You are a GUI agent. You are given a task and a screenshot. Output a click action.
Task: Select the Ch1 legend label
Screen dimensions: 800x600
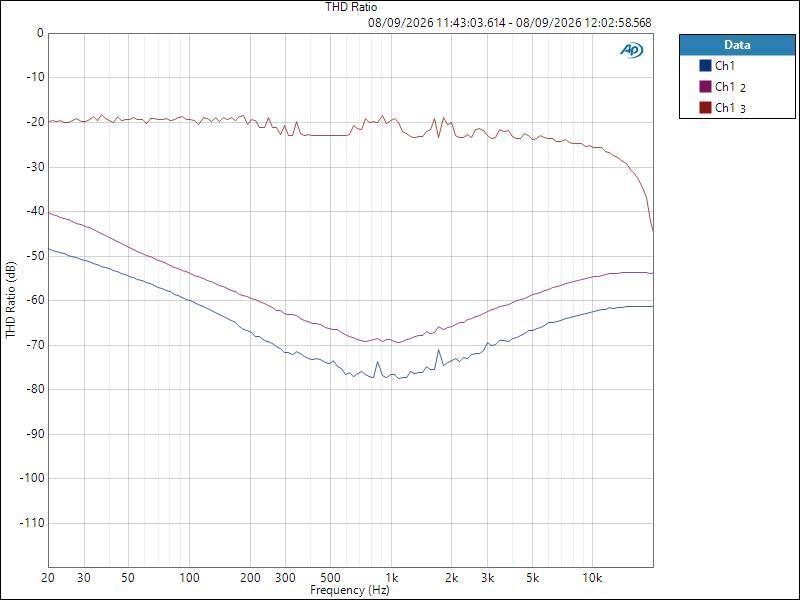pos(724,65)
